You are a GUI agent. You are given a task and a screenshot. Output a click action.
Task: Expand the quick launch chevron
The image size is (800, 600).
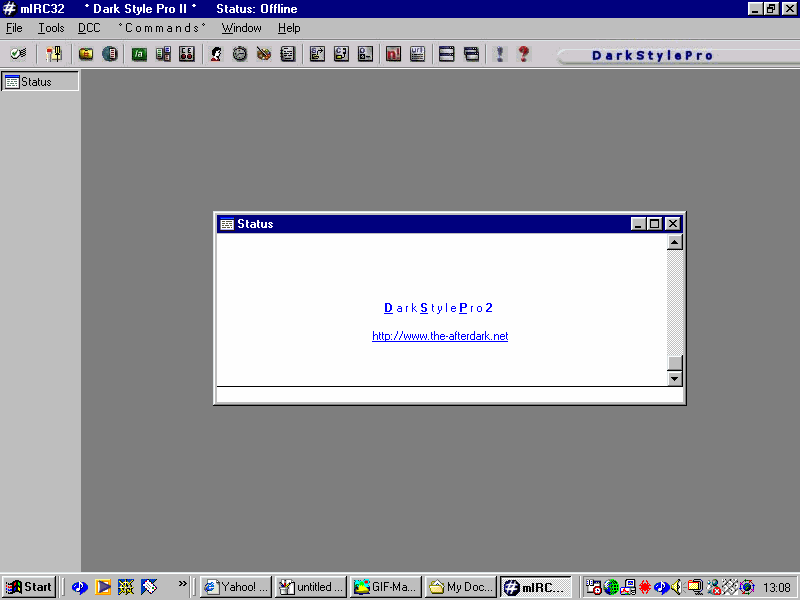182,584
